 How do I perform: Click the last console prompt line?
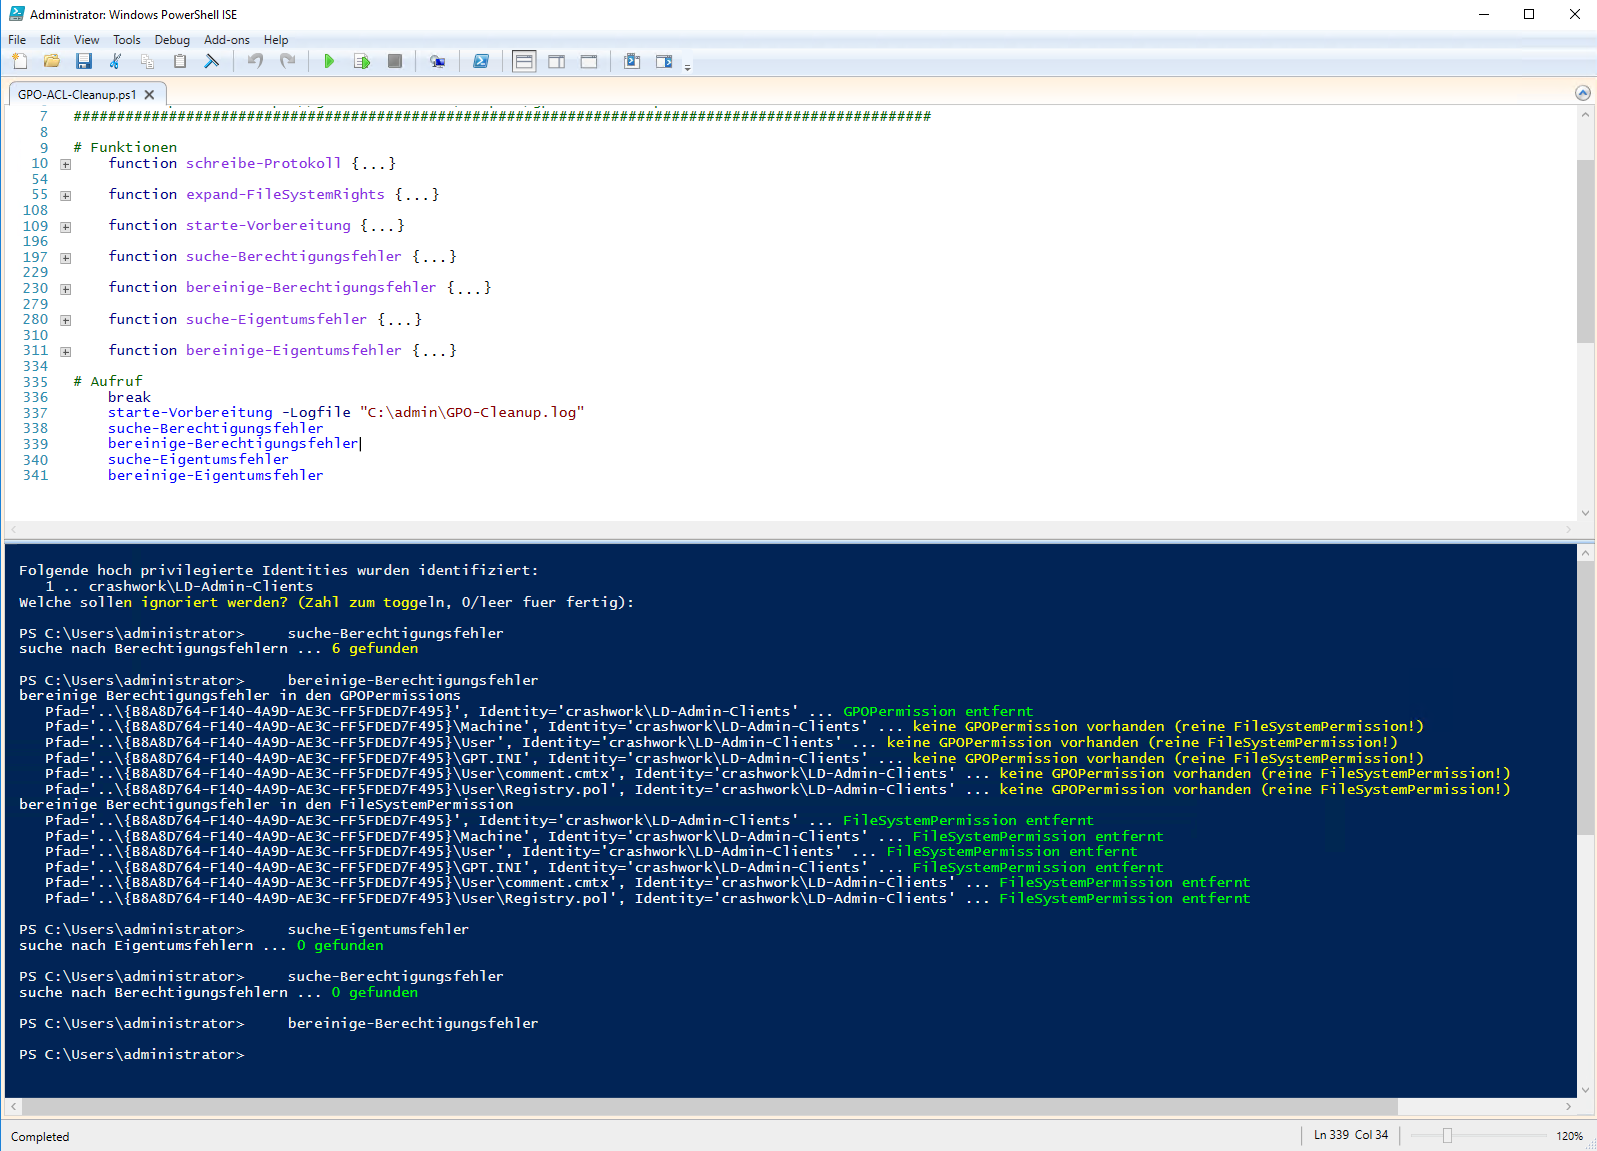click(131, 1054)
